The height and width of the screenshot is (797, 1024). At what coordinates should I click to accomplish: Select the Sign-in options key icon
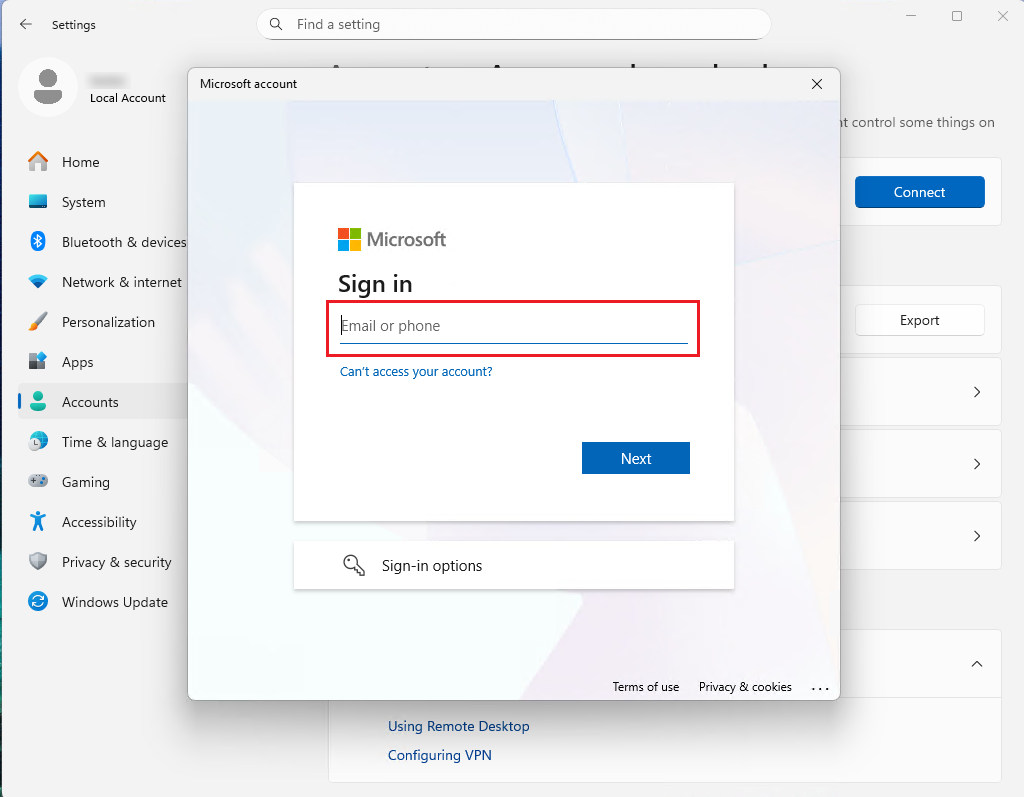[353, 565]
